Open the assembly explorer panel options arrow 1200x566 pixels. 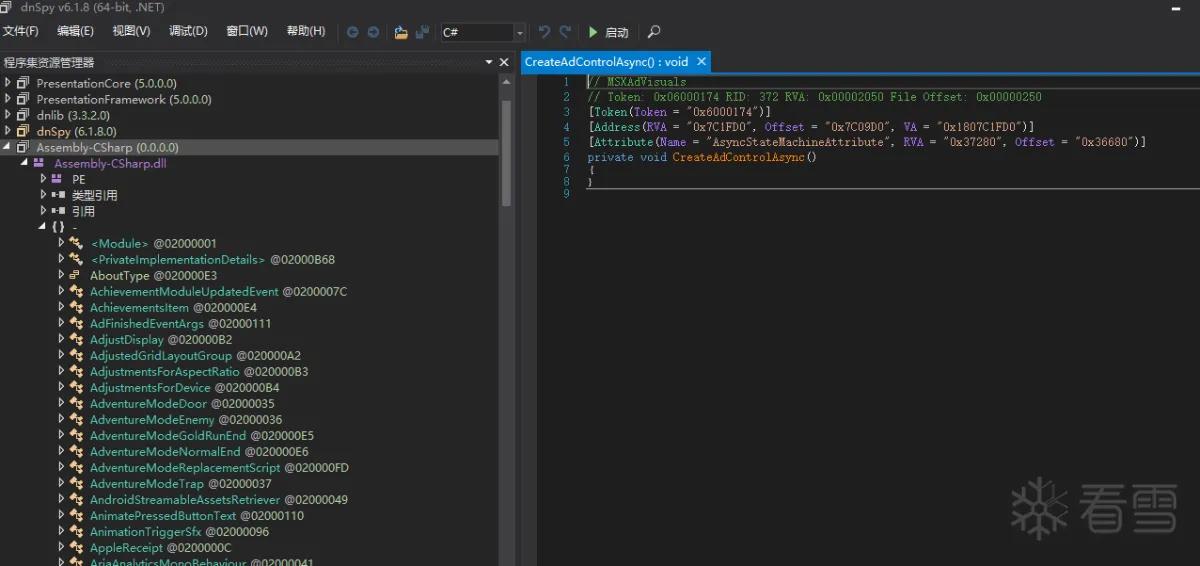[489, 62]
